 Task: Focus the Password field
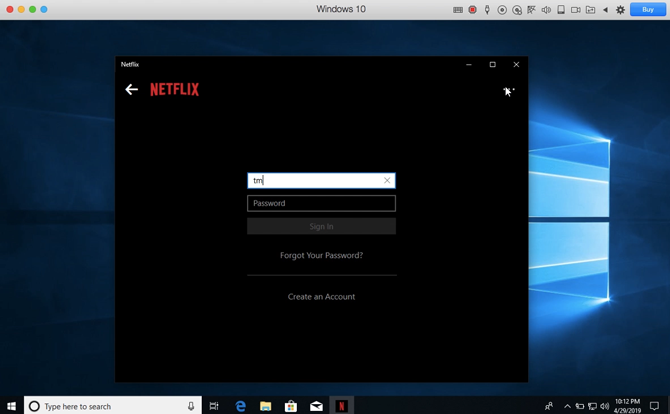321,203
